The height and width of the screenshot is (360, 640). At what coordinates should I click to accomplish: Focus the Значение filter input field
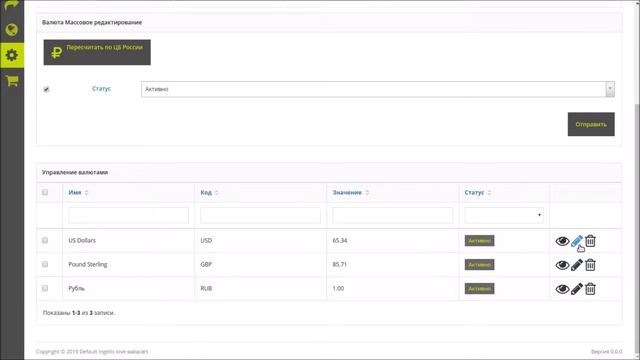pos(393,215)
